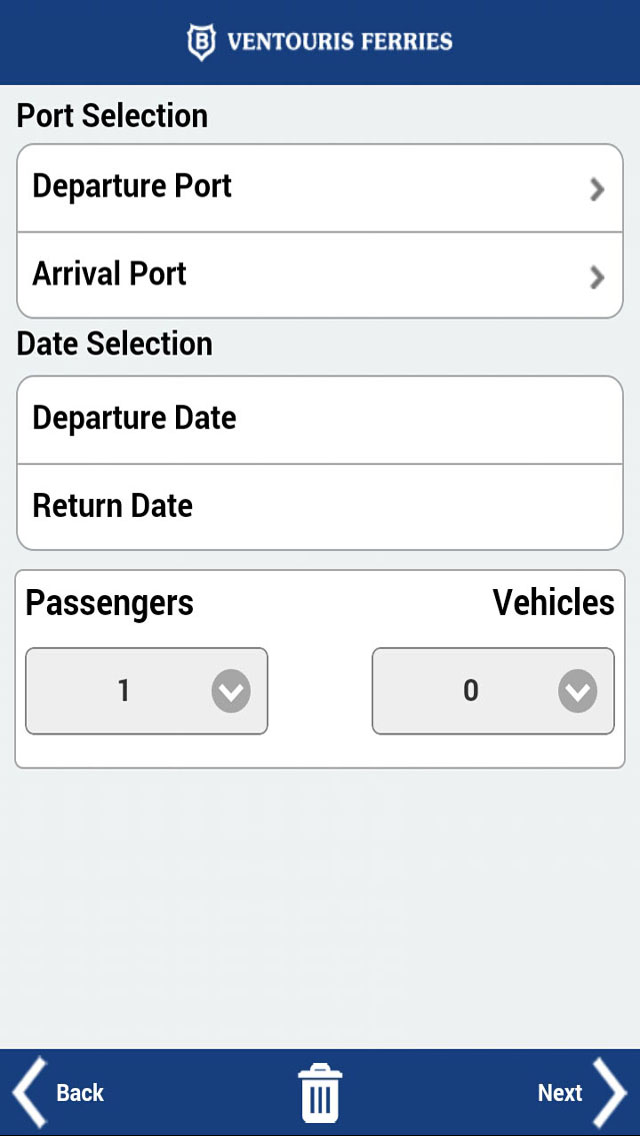Open the Vehicles count dropdown
Image resolution: width=640 pixels, height=1136 pixels.
pos(493,691)
